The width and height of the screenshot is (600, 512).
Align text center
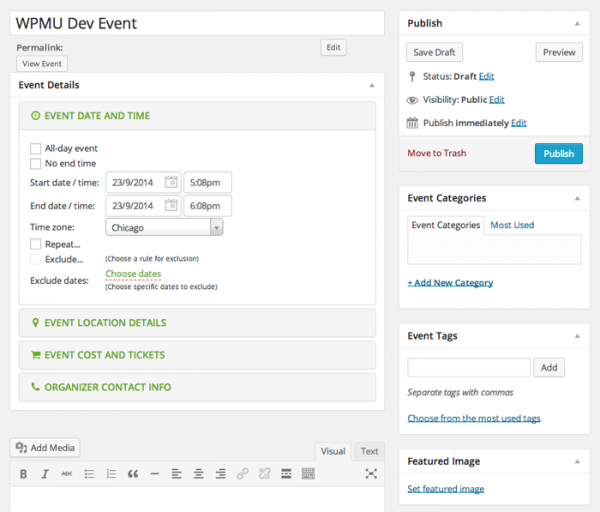point(198,474)
